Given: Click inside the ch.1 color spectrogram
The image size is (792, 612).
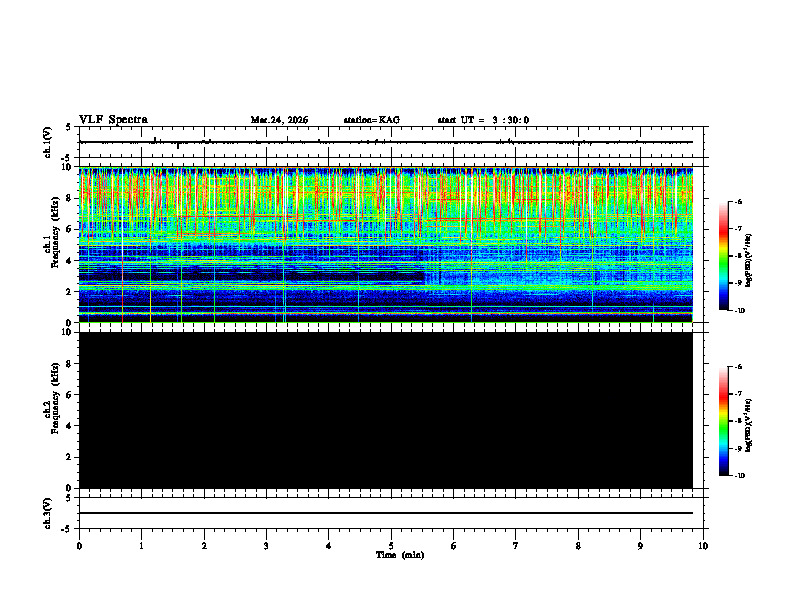Looking at the screenshot, I should (x=386, y=244).
